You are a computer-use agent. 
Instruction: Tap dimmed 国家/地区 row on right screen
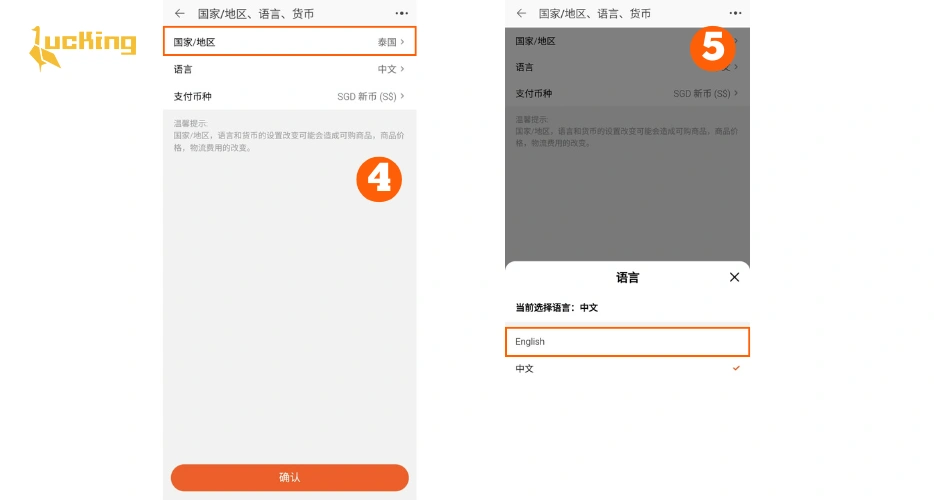tap(627, 41)
